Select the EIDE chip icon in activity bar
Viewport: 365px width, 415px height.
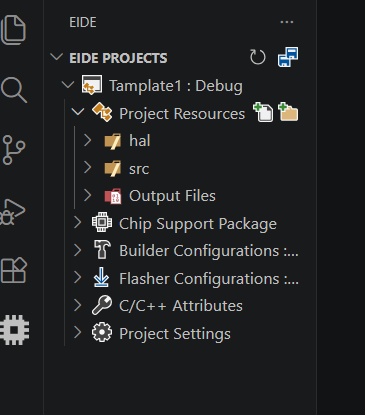coord(15,330)
